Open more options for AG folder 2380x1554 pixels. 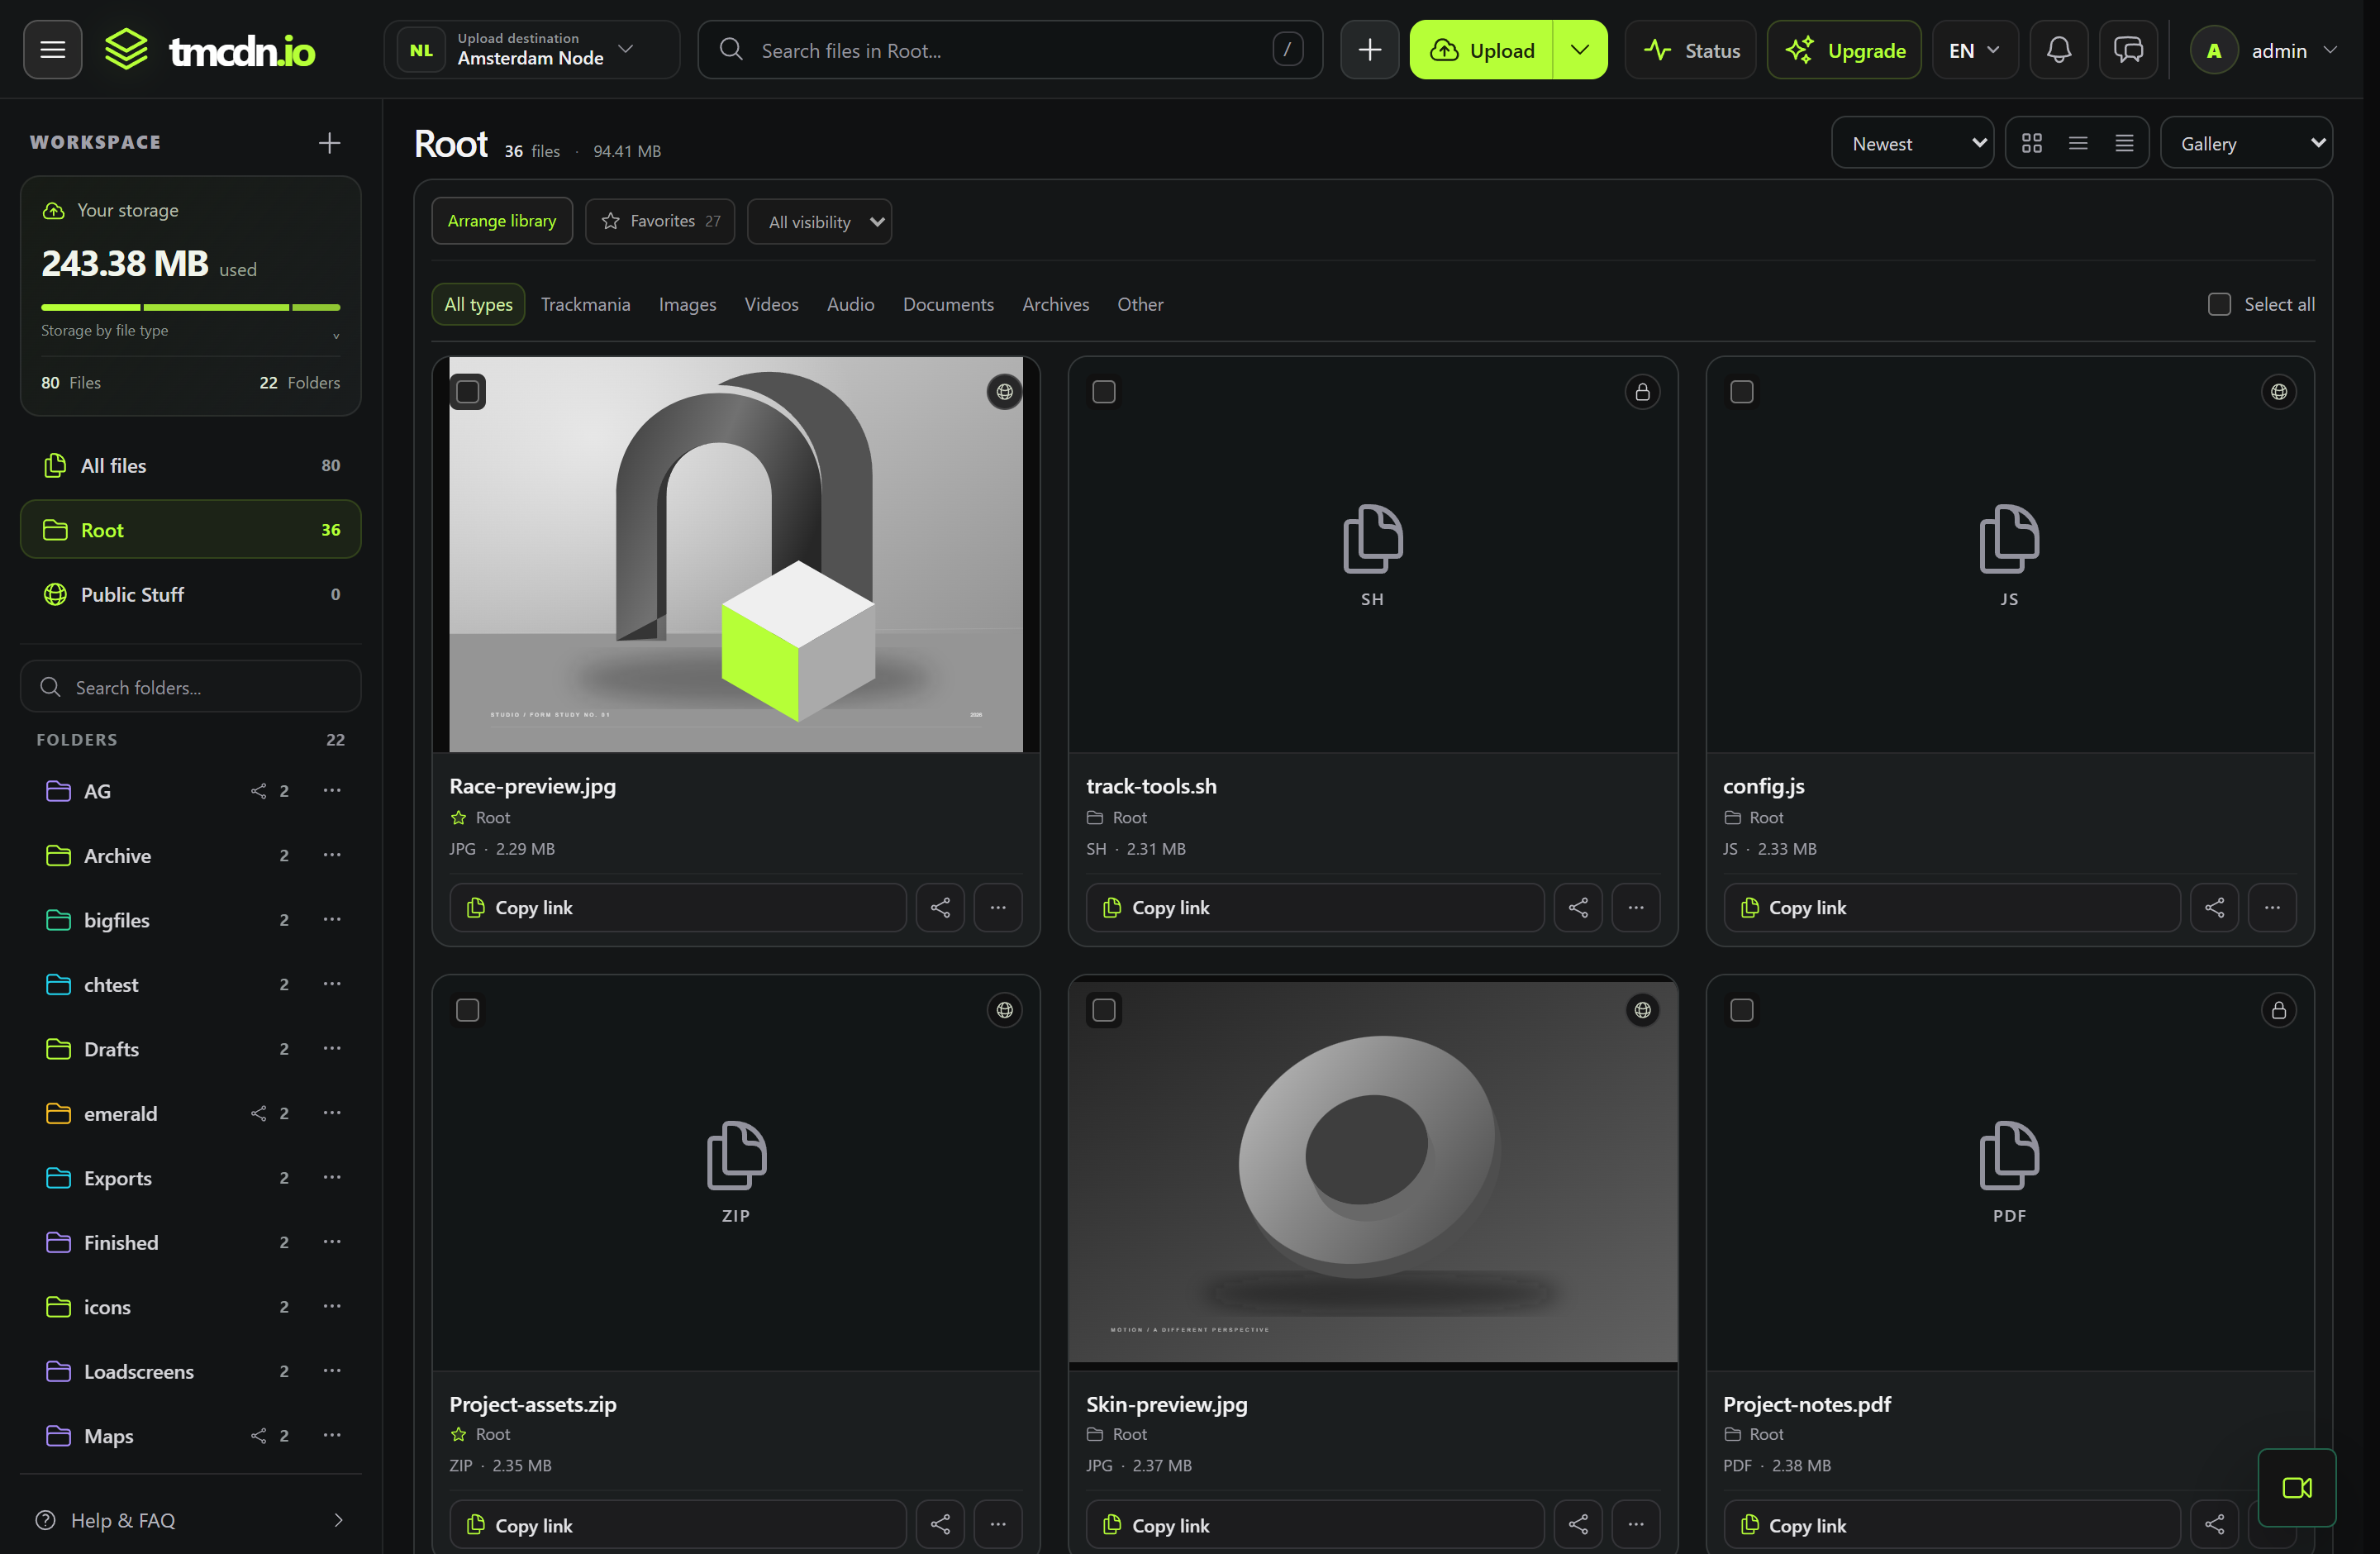(x=332, y=790)
